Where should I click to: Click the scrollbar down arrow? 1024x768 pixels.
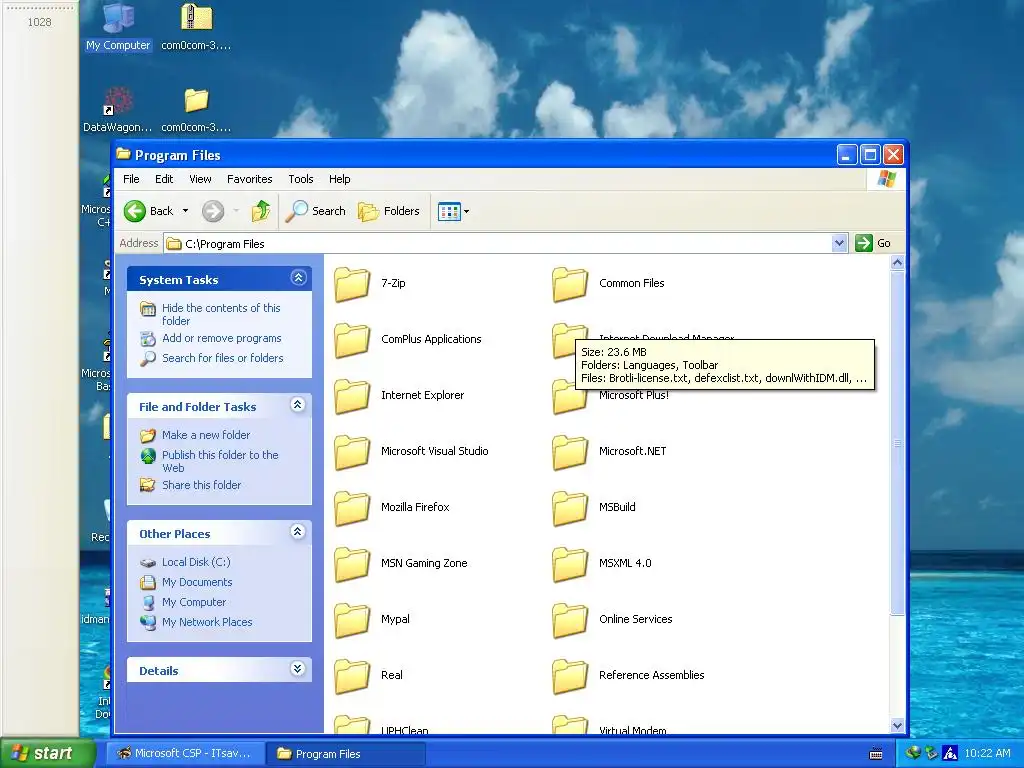[x=897, y=726]
